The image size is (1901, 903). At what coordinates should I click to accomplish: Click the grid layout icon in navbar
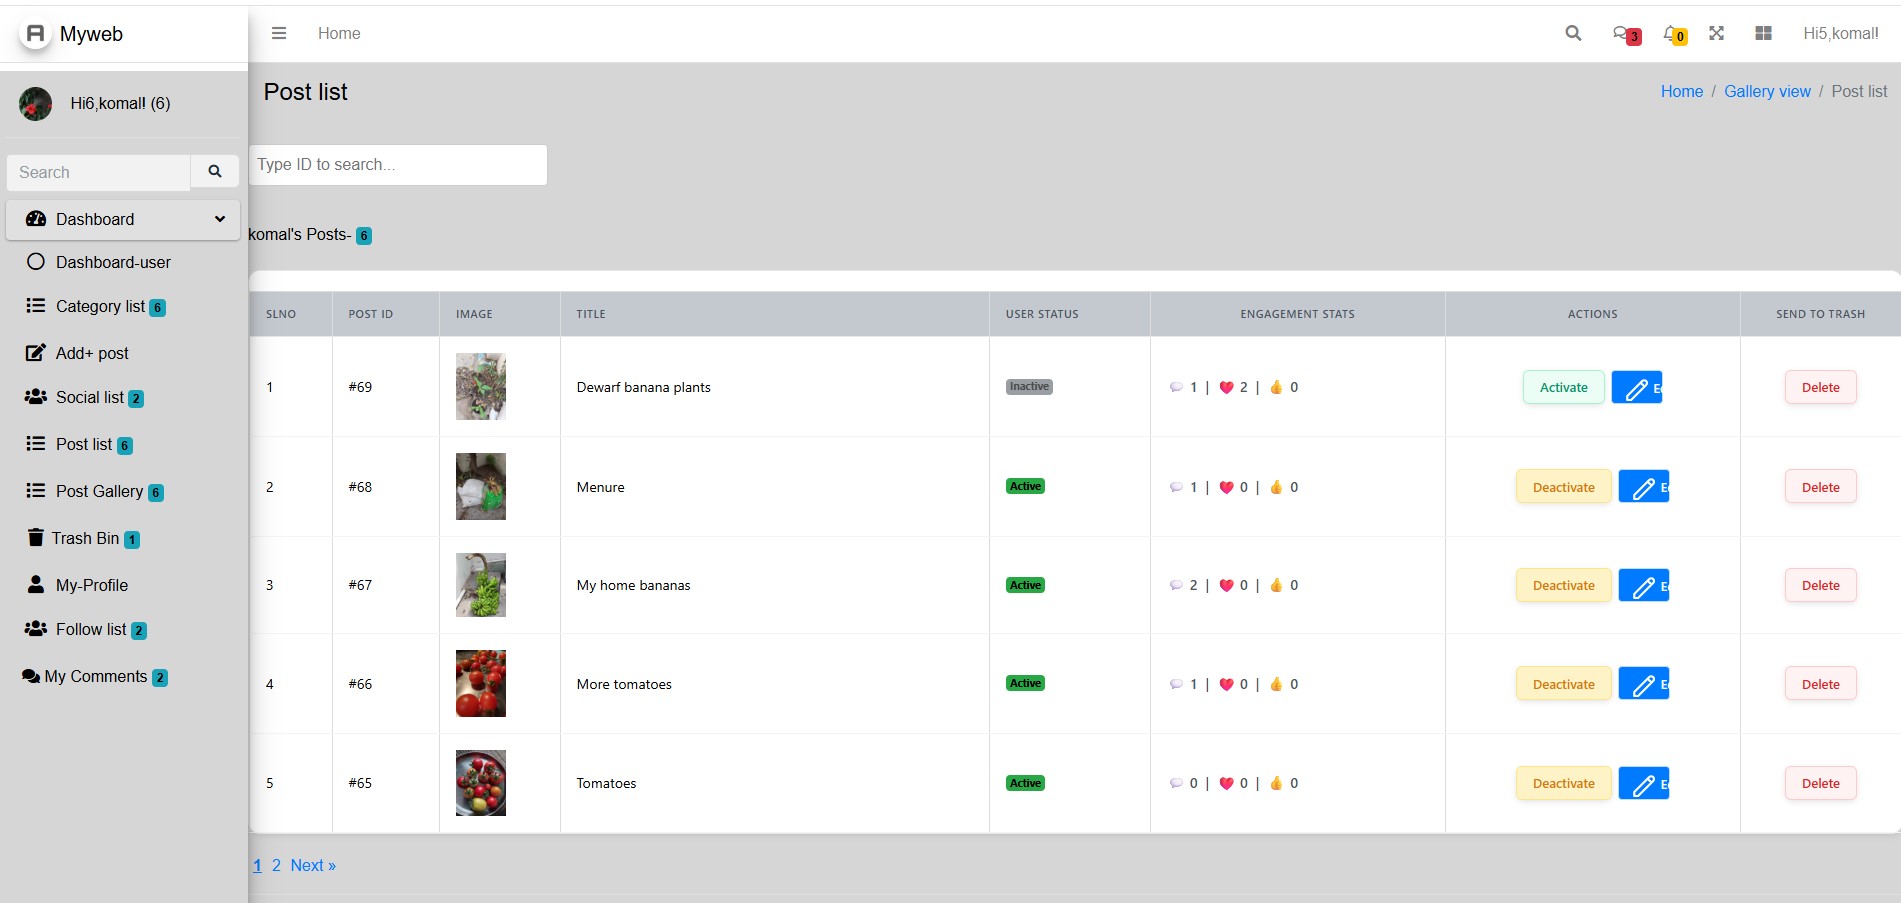(x=1763, y=33)
